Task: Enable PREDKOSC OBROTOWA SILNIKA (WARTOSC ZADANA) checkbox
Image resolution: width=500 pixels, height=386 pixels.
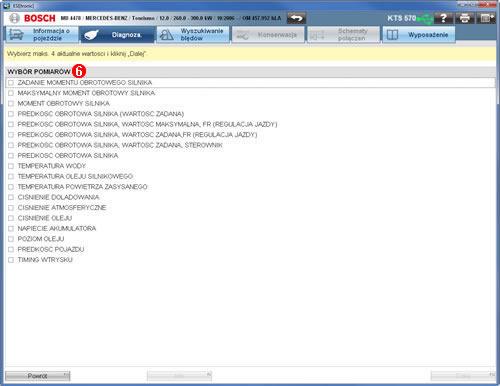Action: (11, 114)
